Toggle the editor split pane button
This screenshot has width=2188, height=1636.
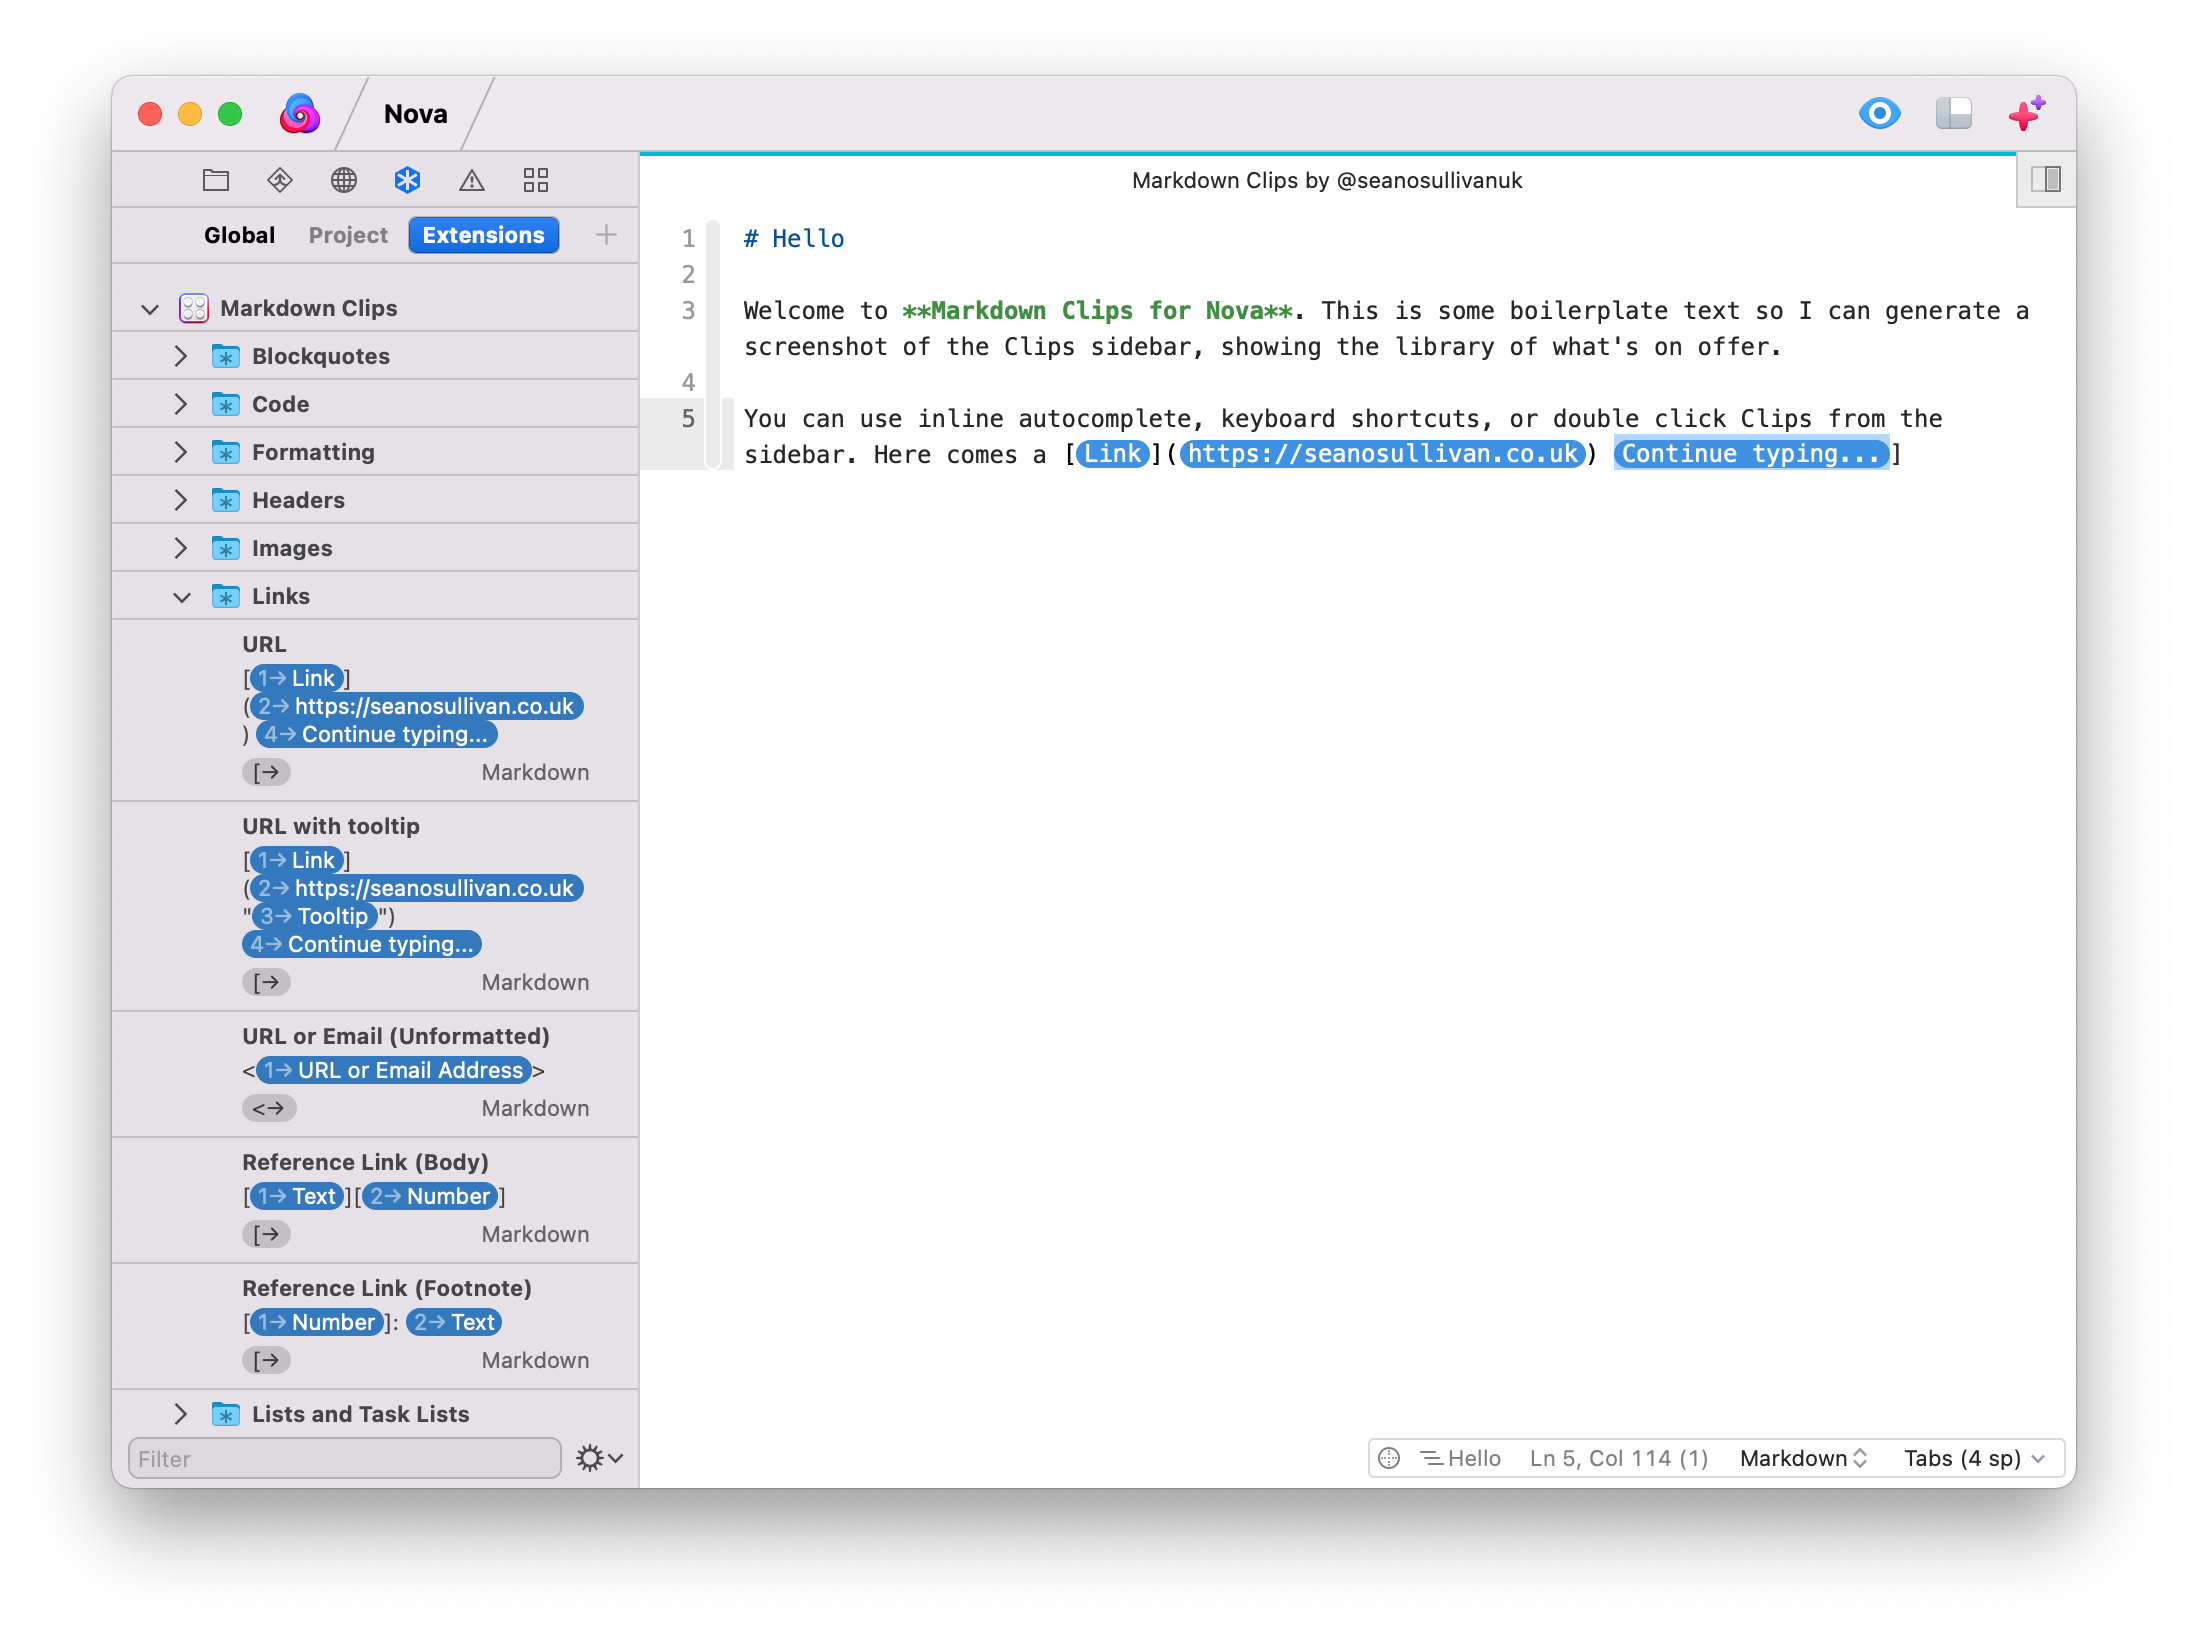(2045, 180)
